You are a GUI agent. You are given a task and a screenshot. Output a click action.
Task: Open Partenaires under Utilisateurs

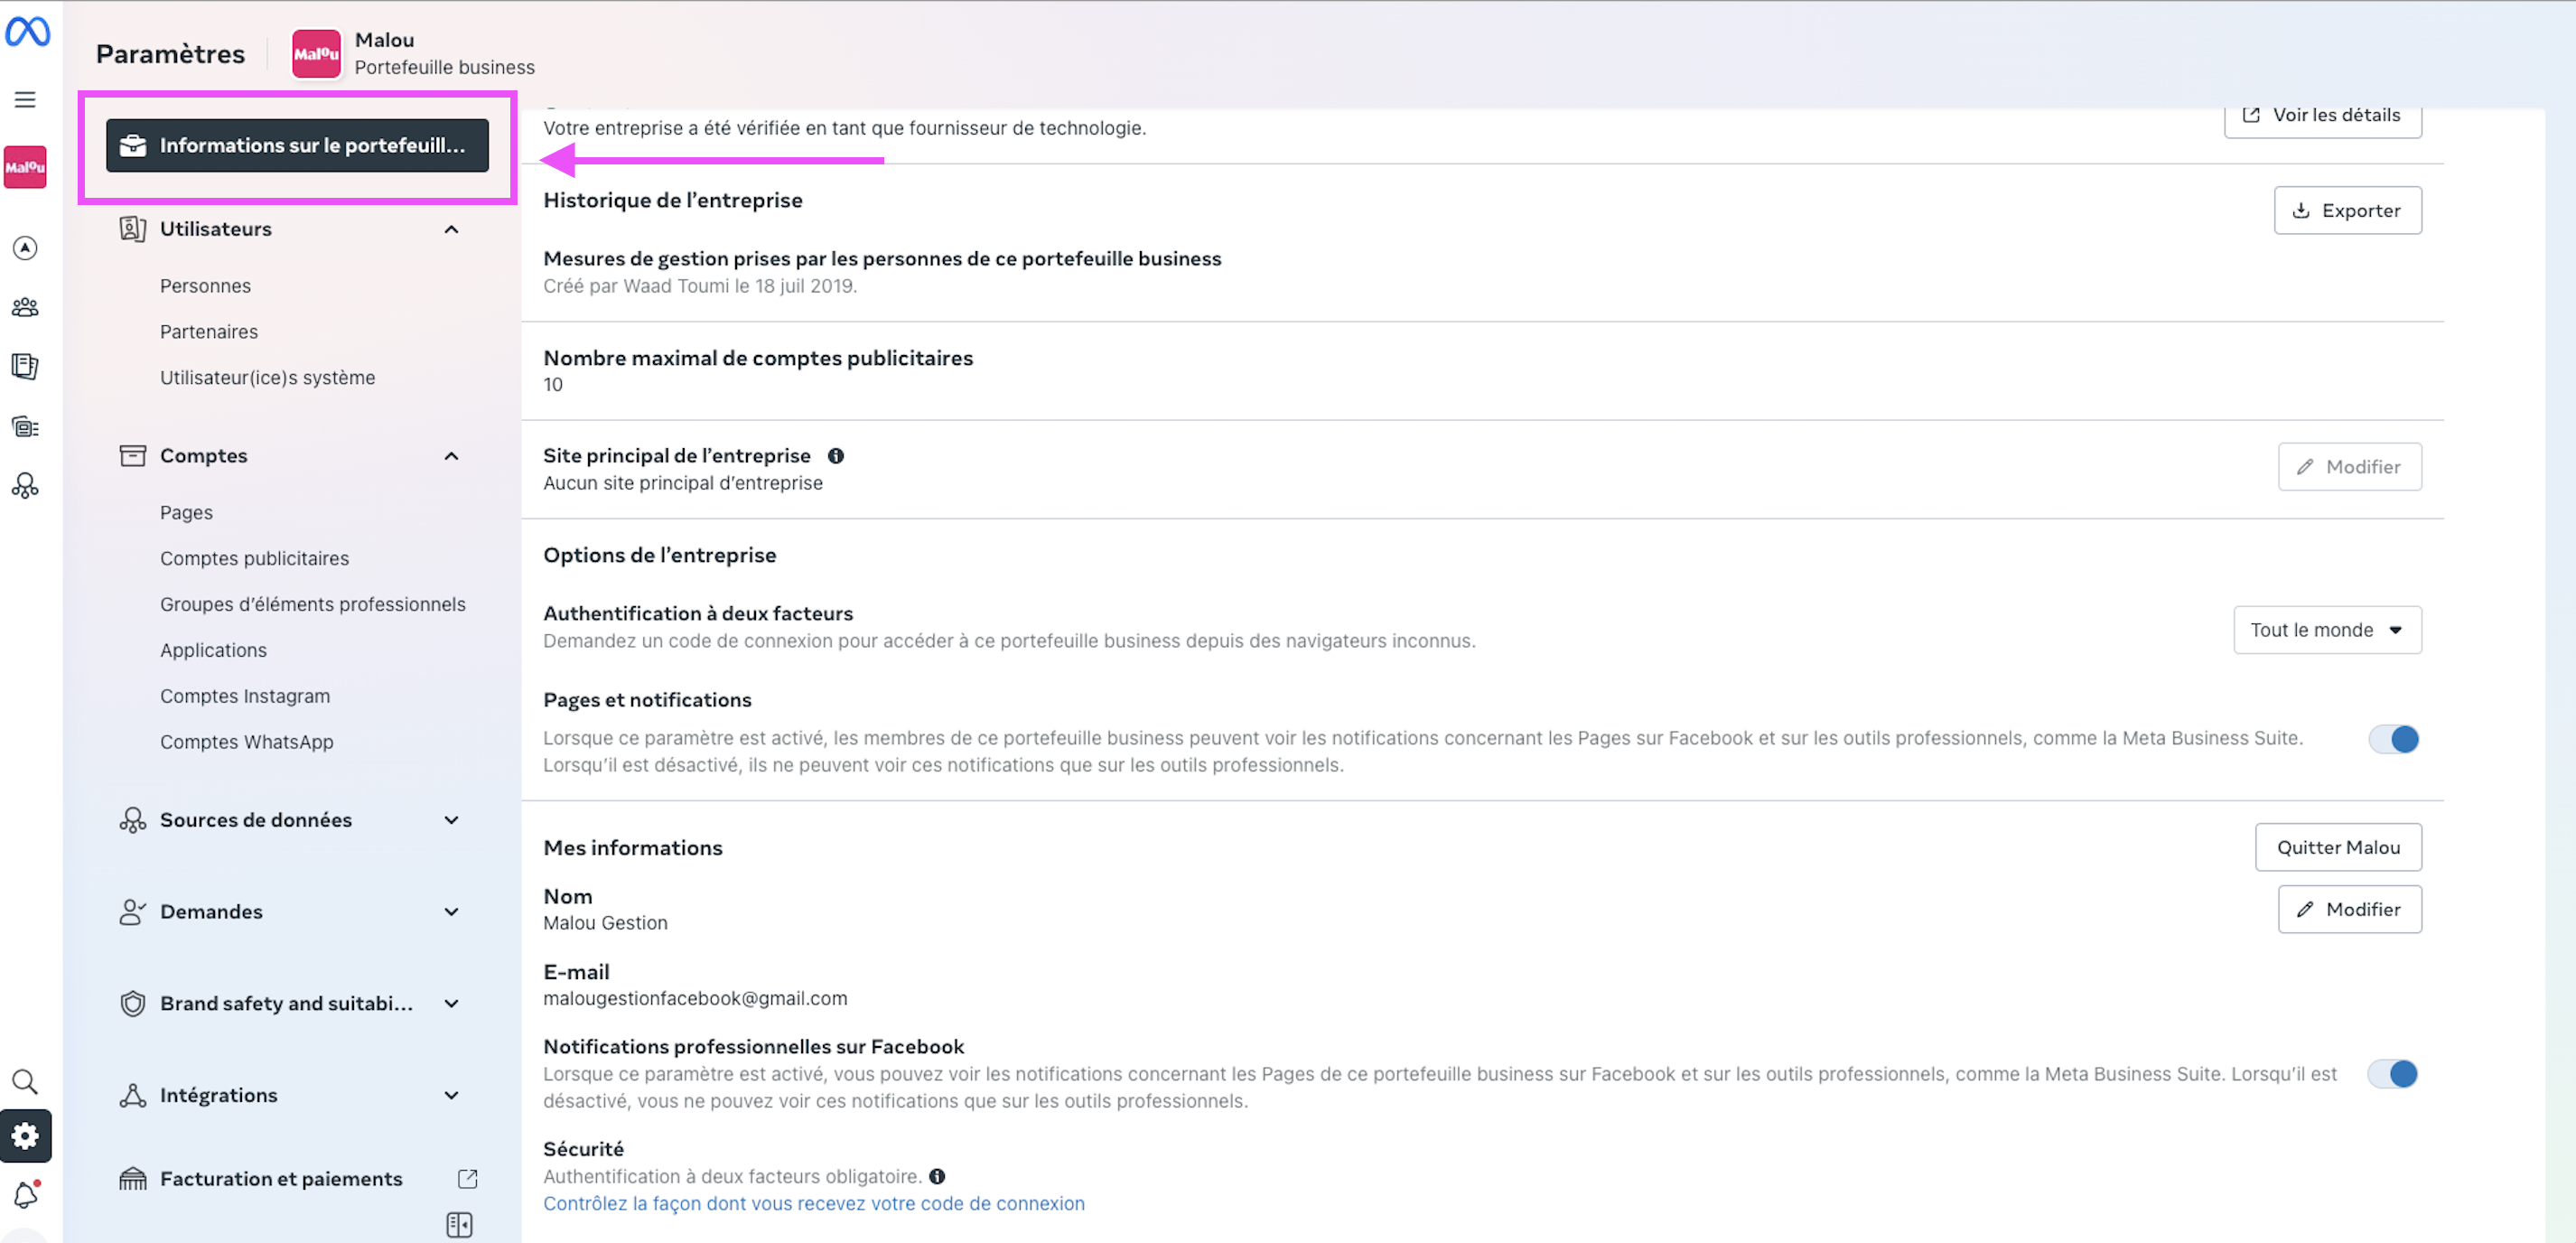pyautogui.click(x=208, y=331)
